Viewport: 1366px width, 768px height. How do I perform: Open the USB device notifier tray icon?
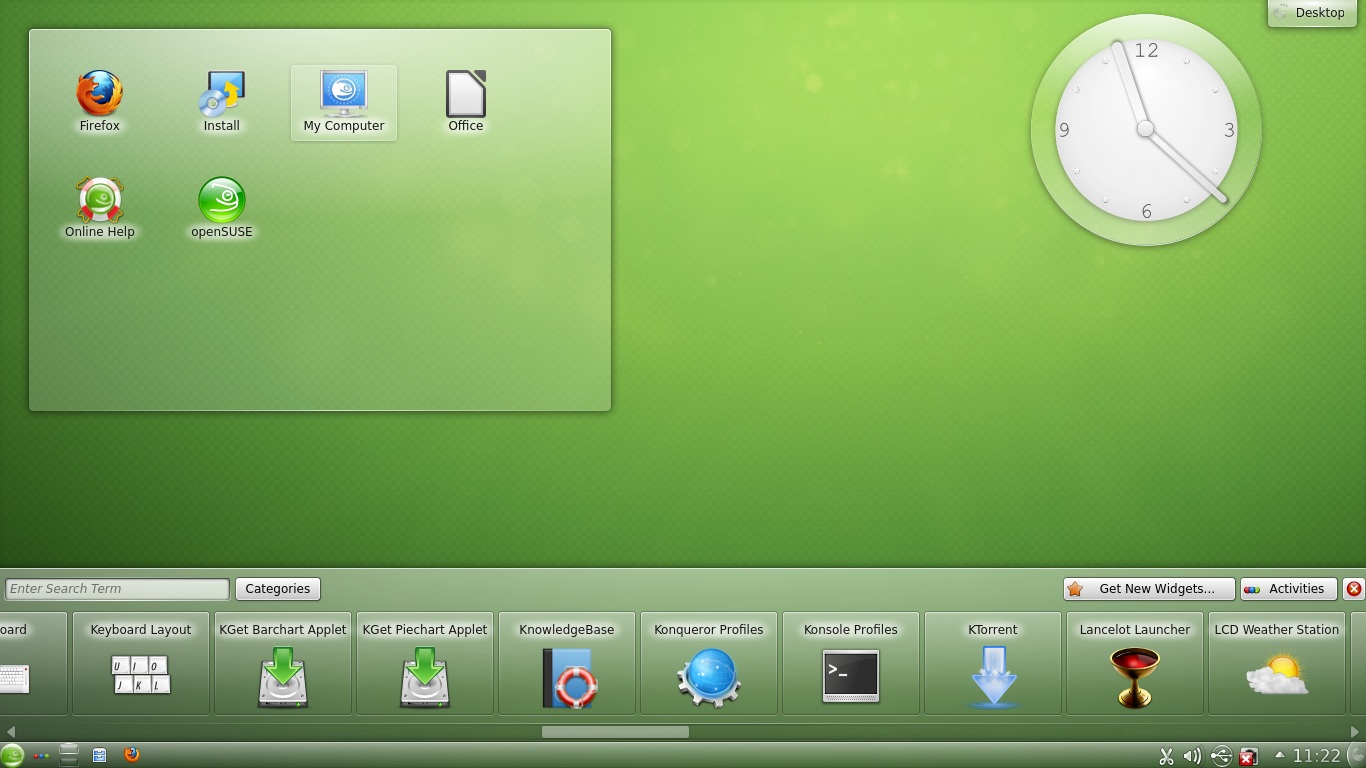click(x=1221, y=757)
